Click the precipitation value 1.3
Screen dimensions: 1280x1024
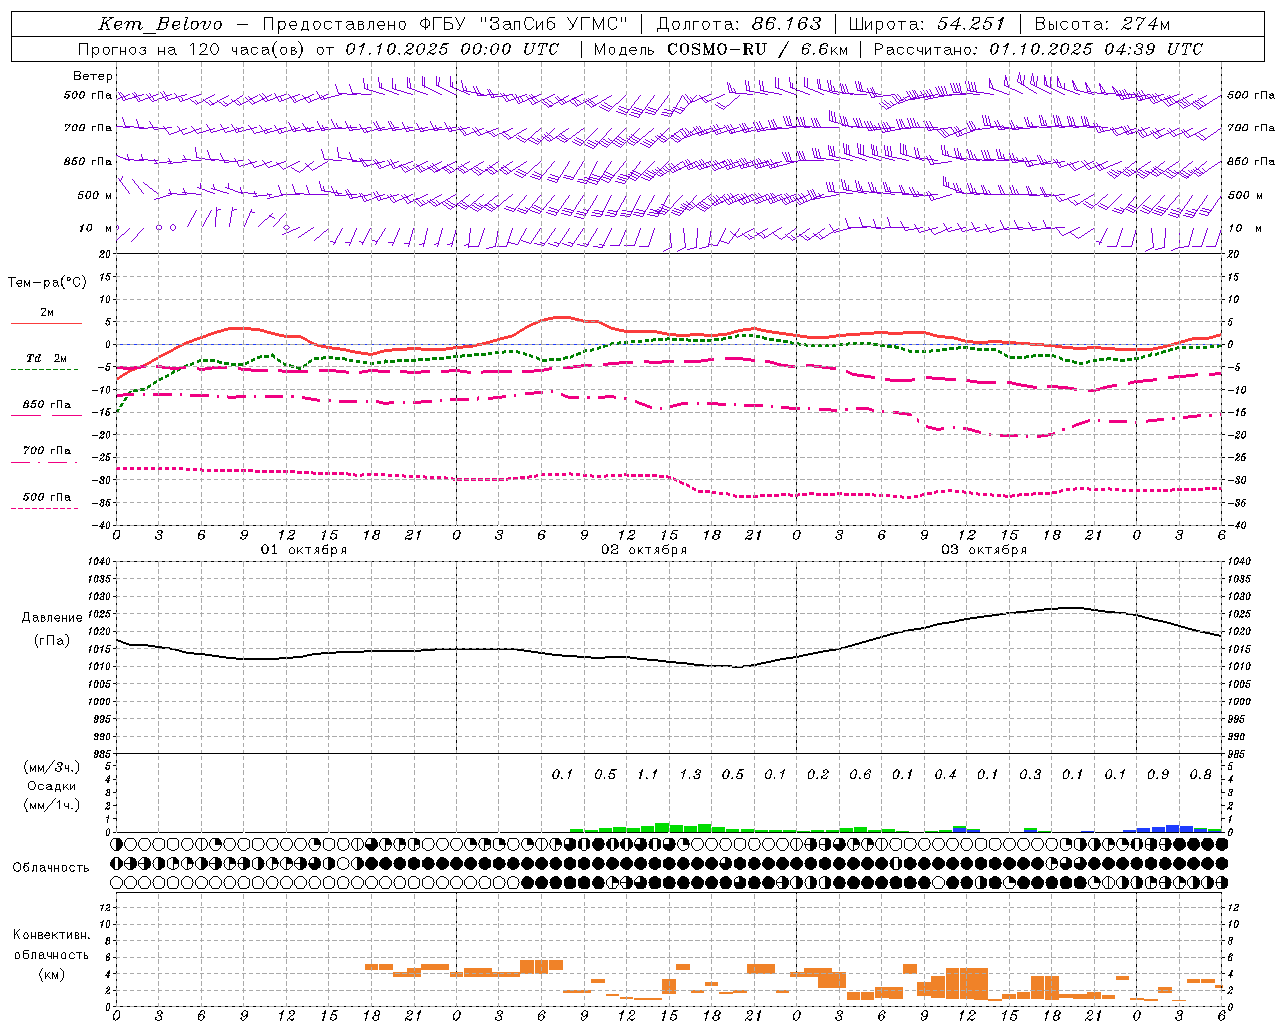[690, 775]
